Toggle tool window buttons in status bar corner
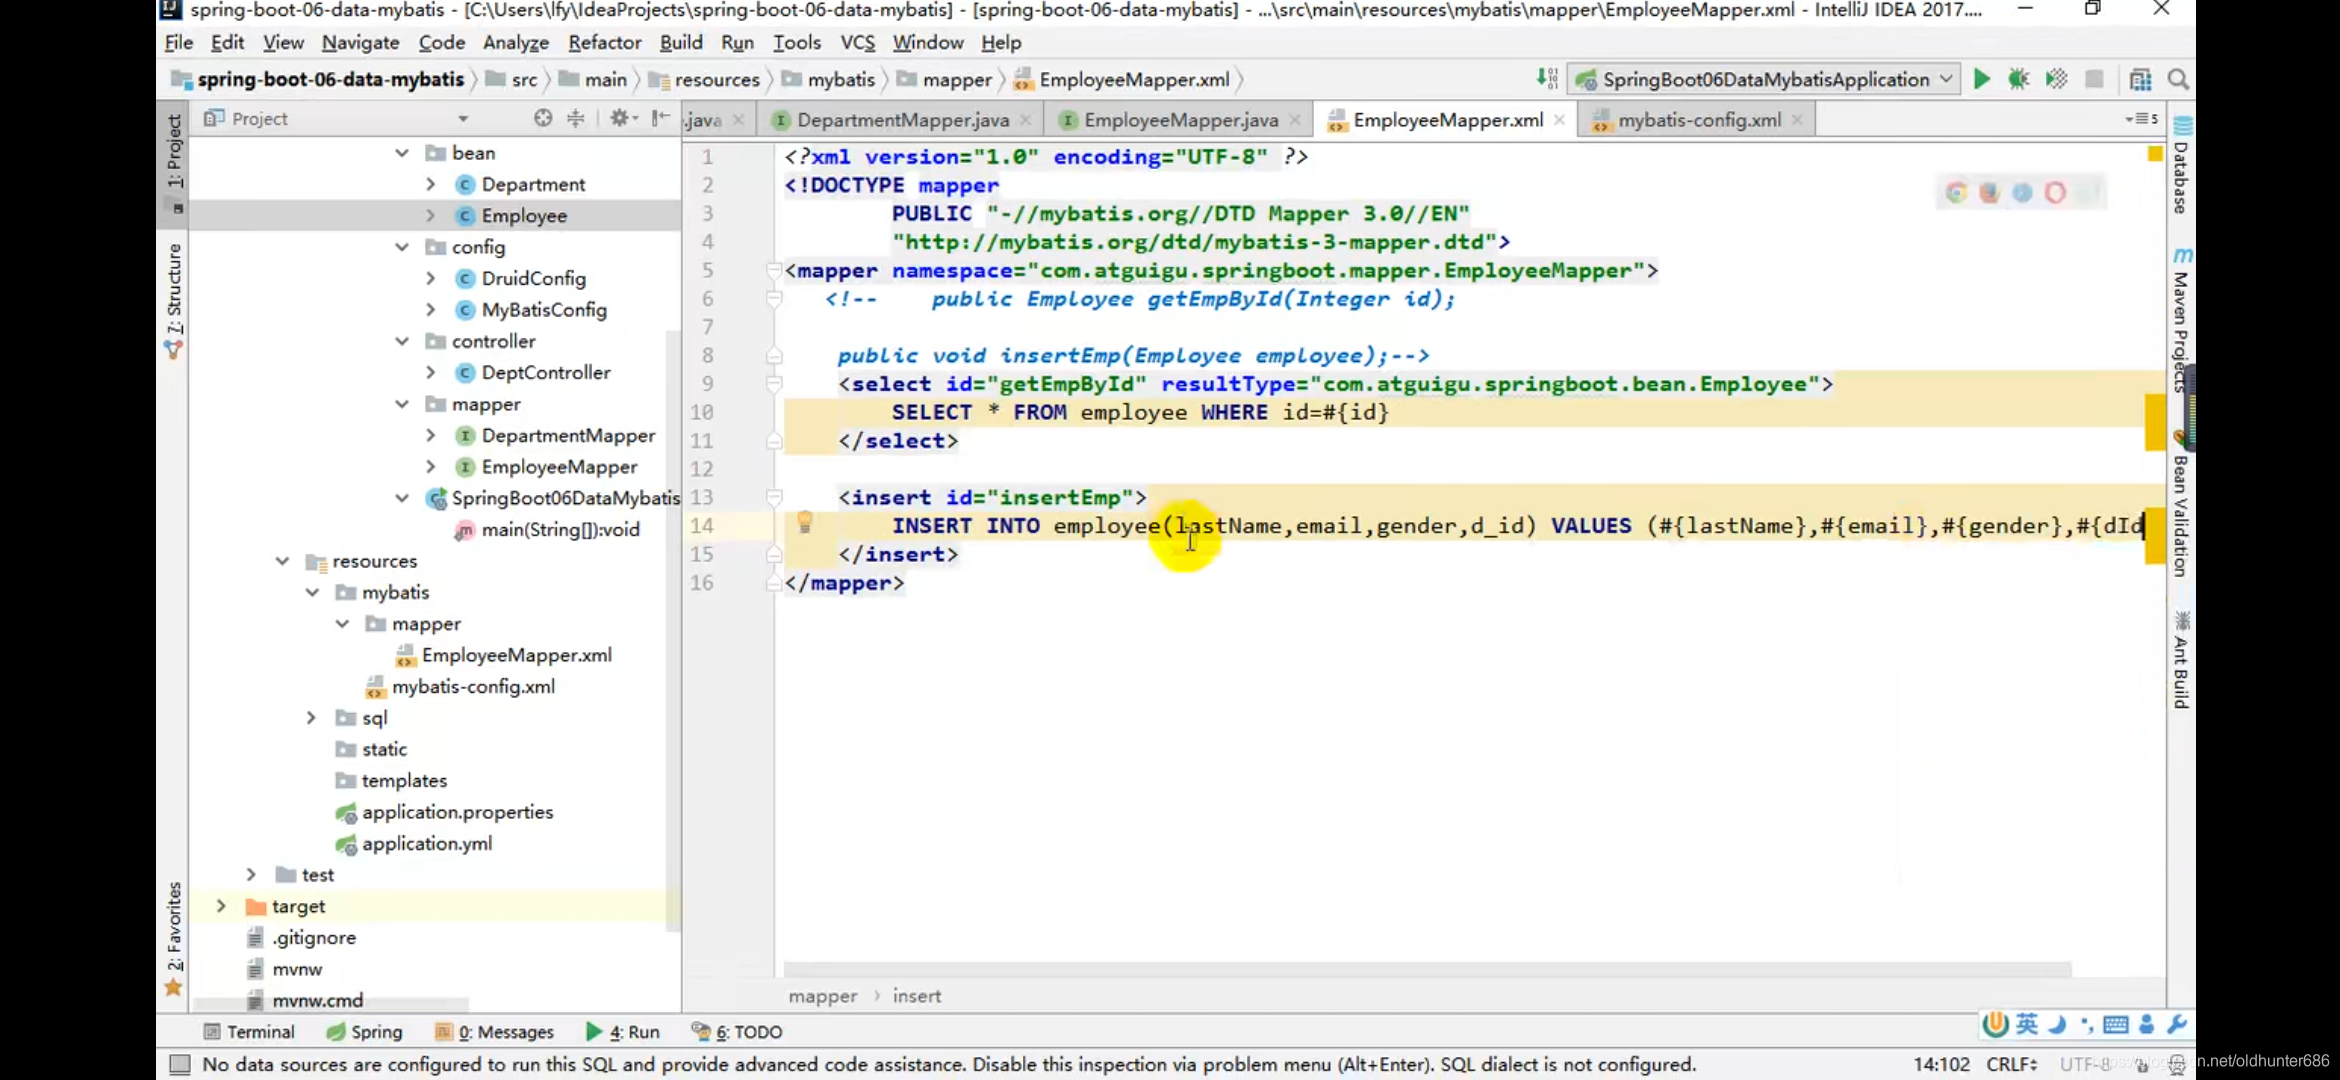The height and width of the screenshot is (1080, 2340). (x=180, y=1064)
